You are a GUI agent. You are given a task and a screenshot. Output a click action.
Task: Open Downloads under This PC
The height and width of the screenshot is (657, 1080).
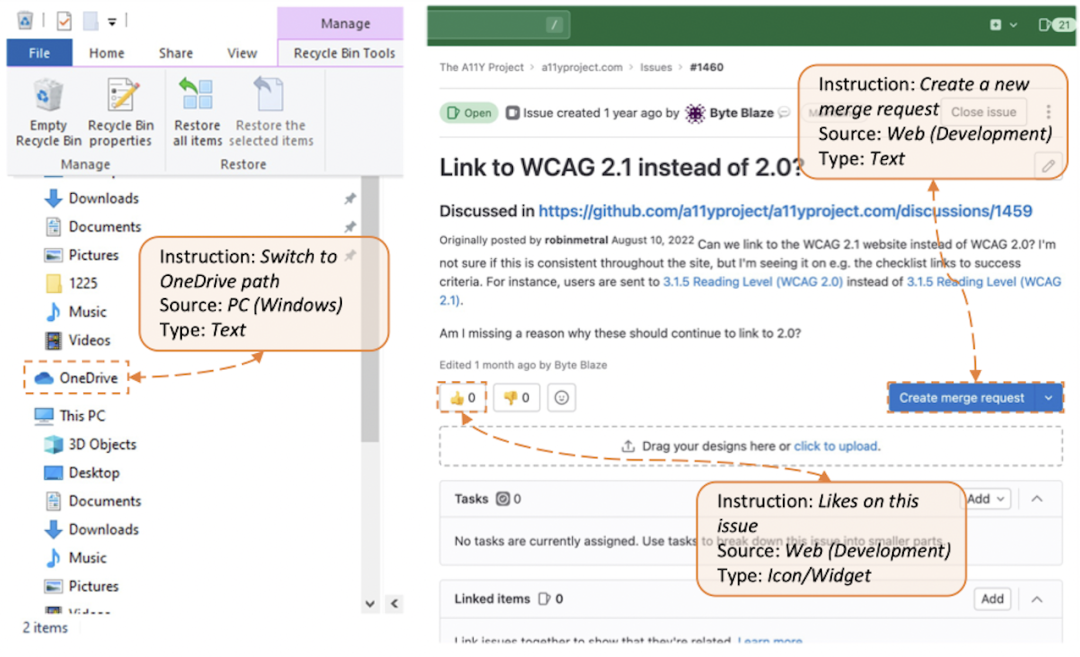(x=92, y=530)
